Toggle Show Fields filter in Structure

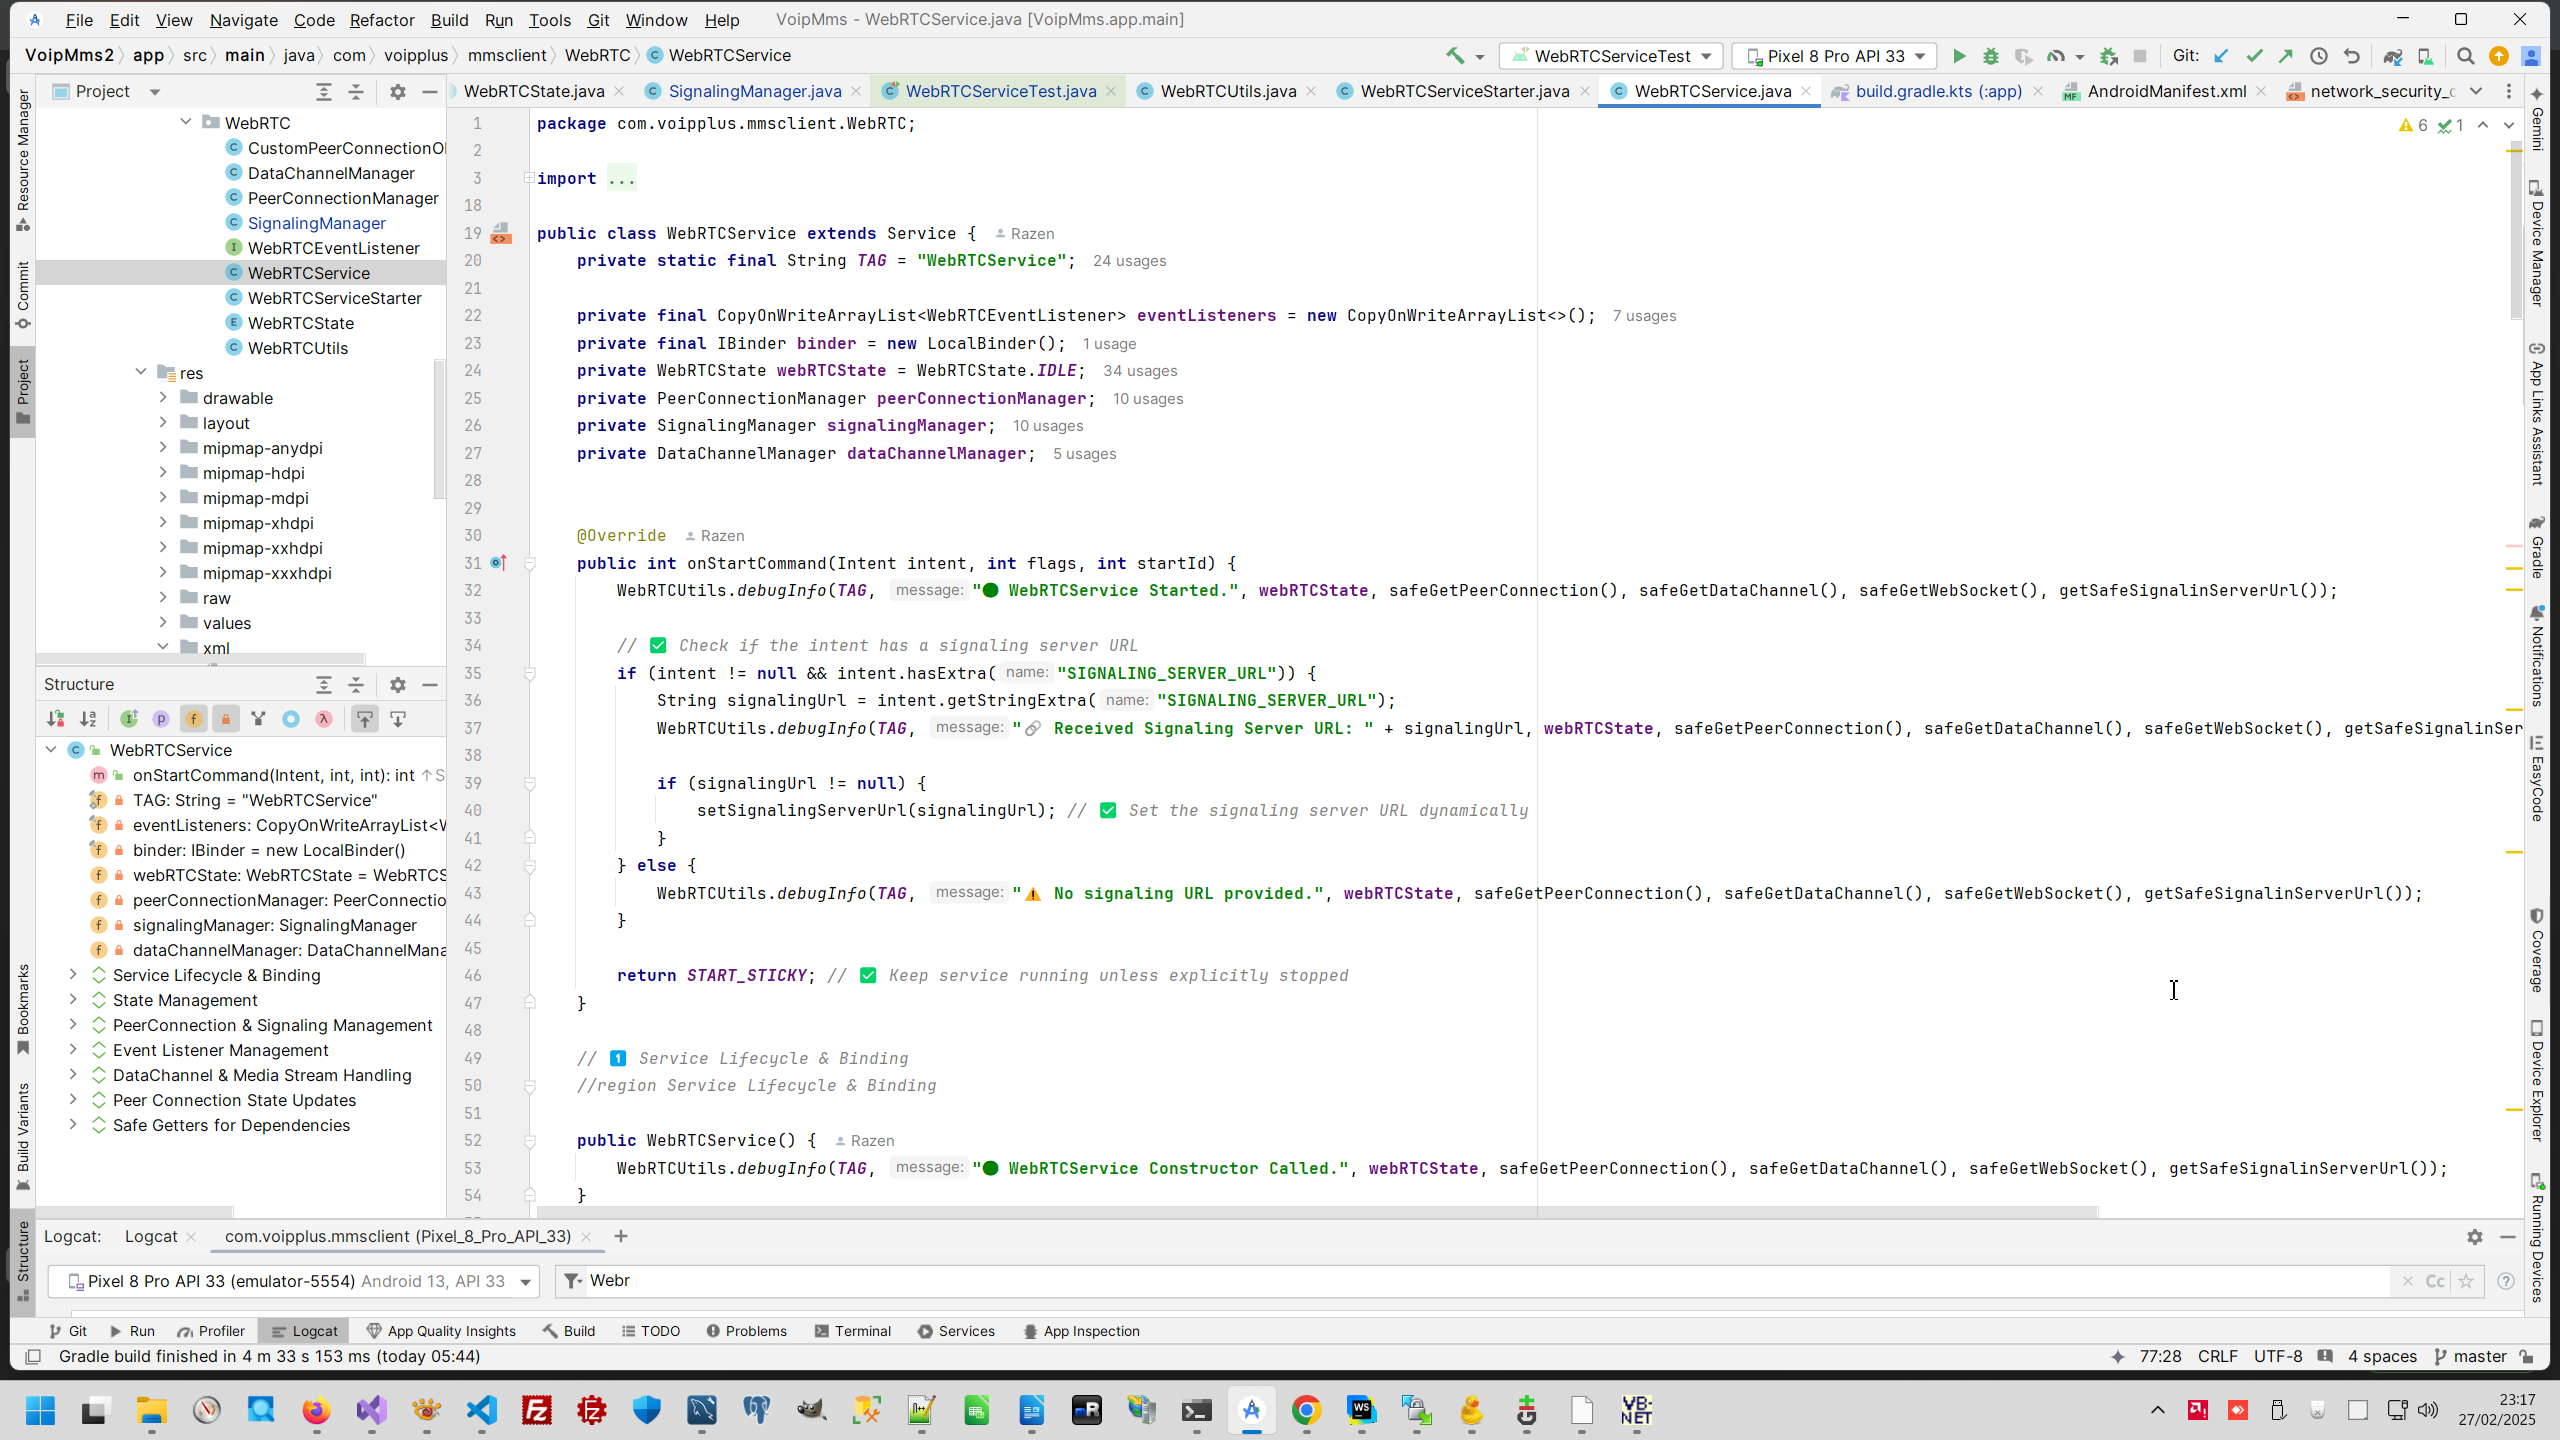[194, 719]
